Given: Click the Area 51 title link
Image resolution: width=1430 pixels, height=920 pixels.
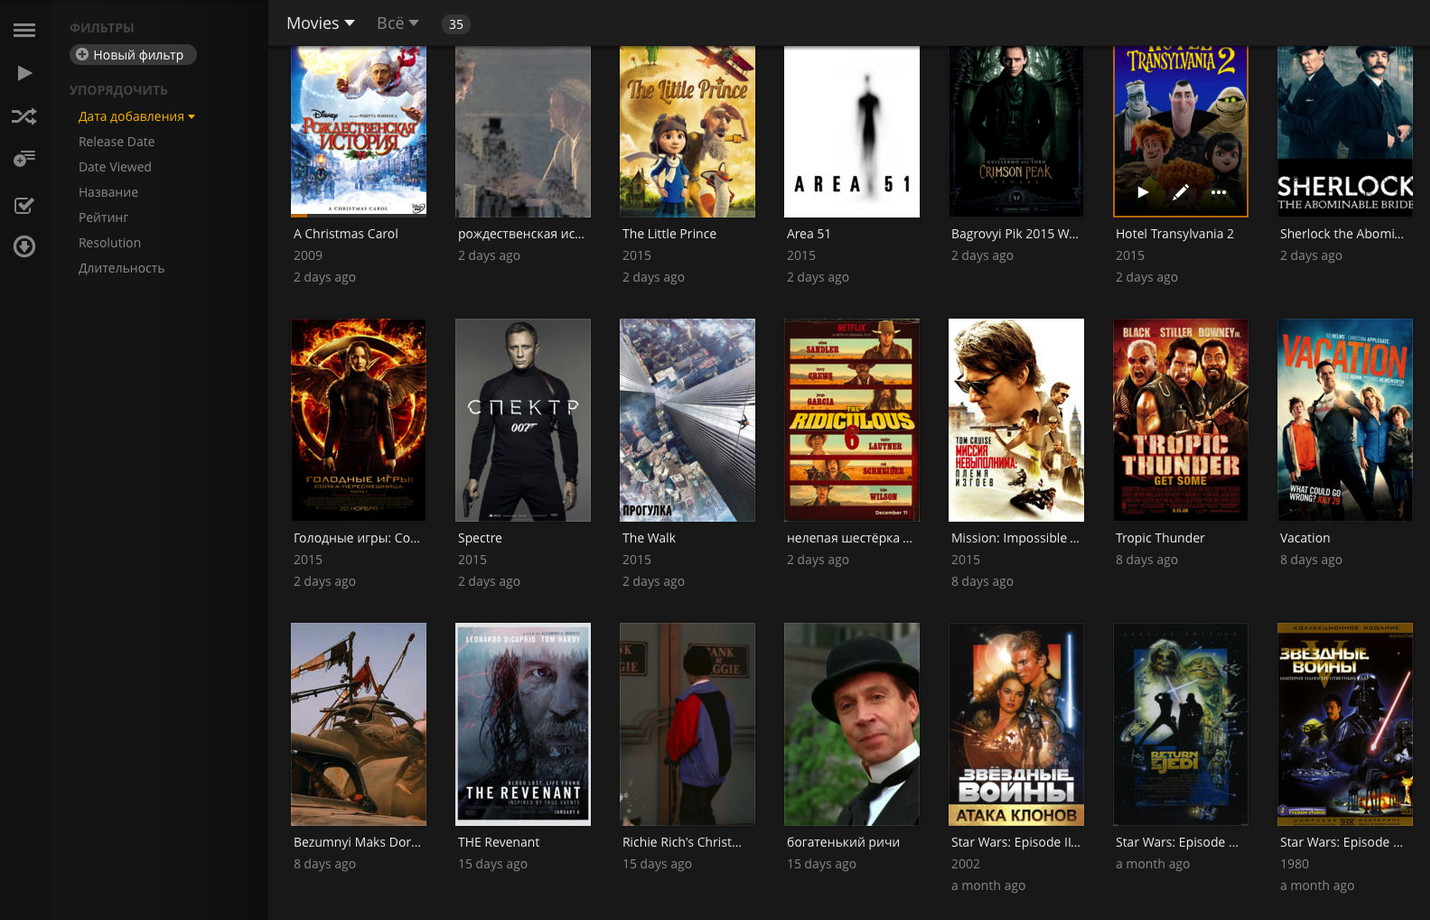Looking at the screenshot, I should [x=808, y=233].
